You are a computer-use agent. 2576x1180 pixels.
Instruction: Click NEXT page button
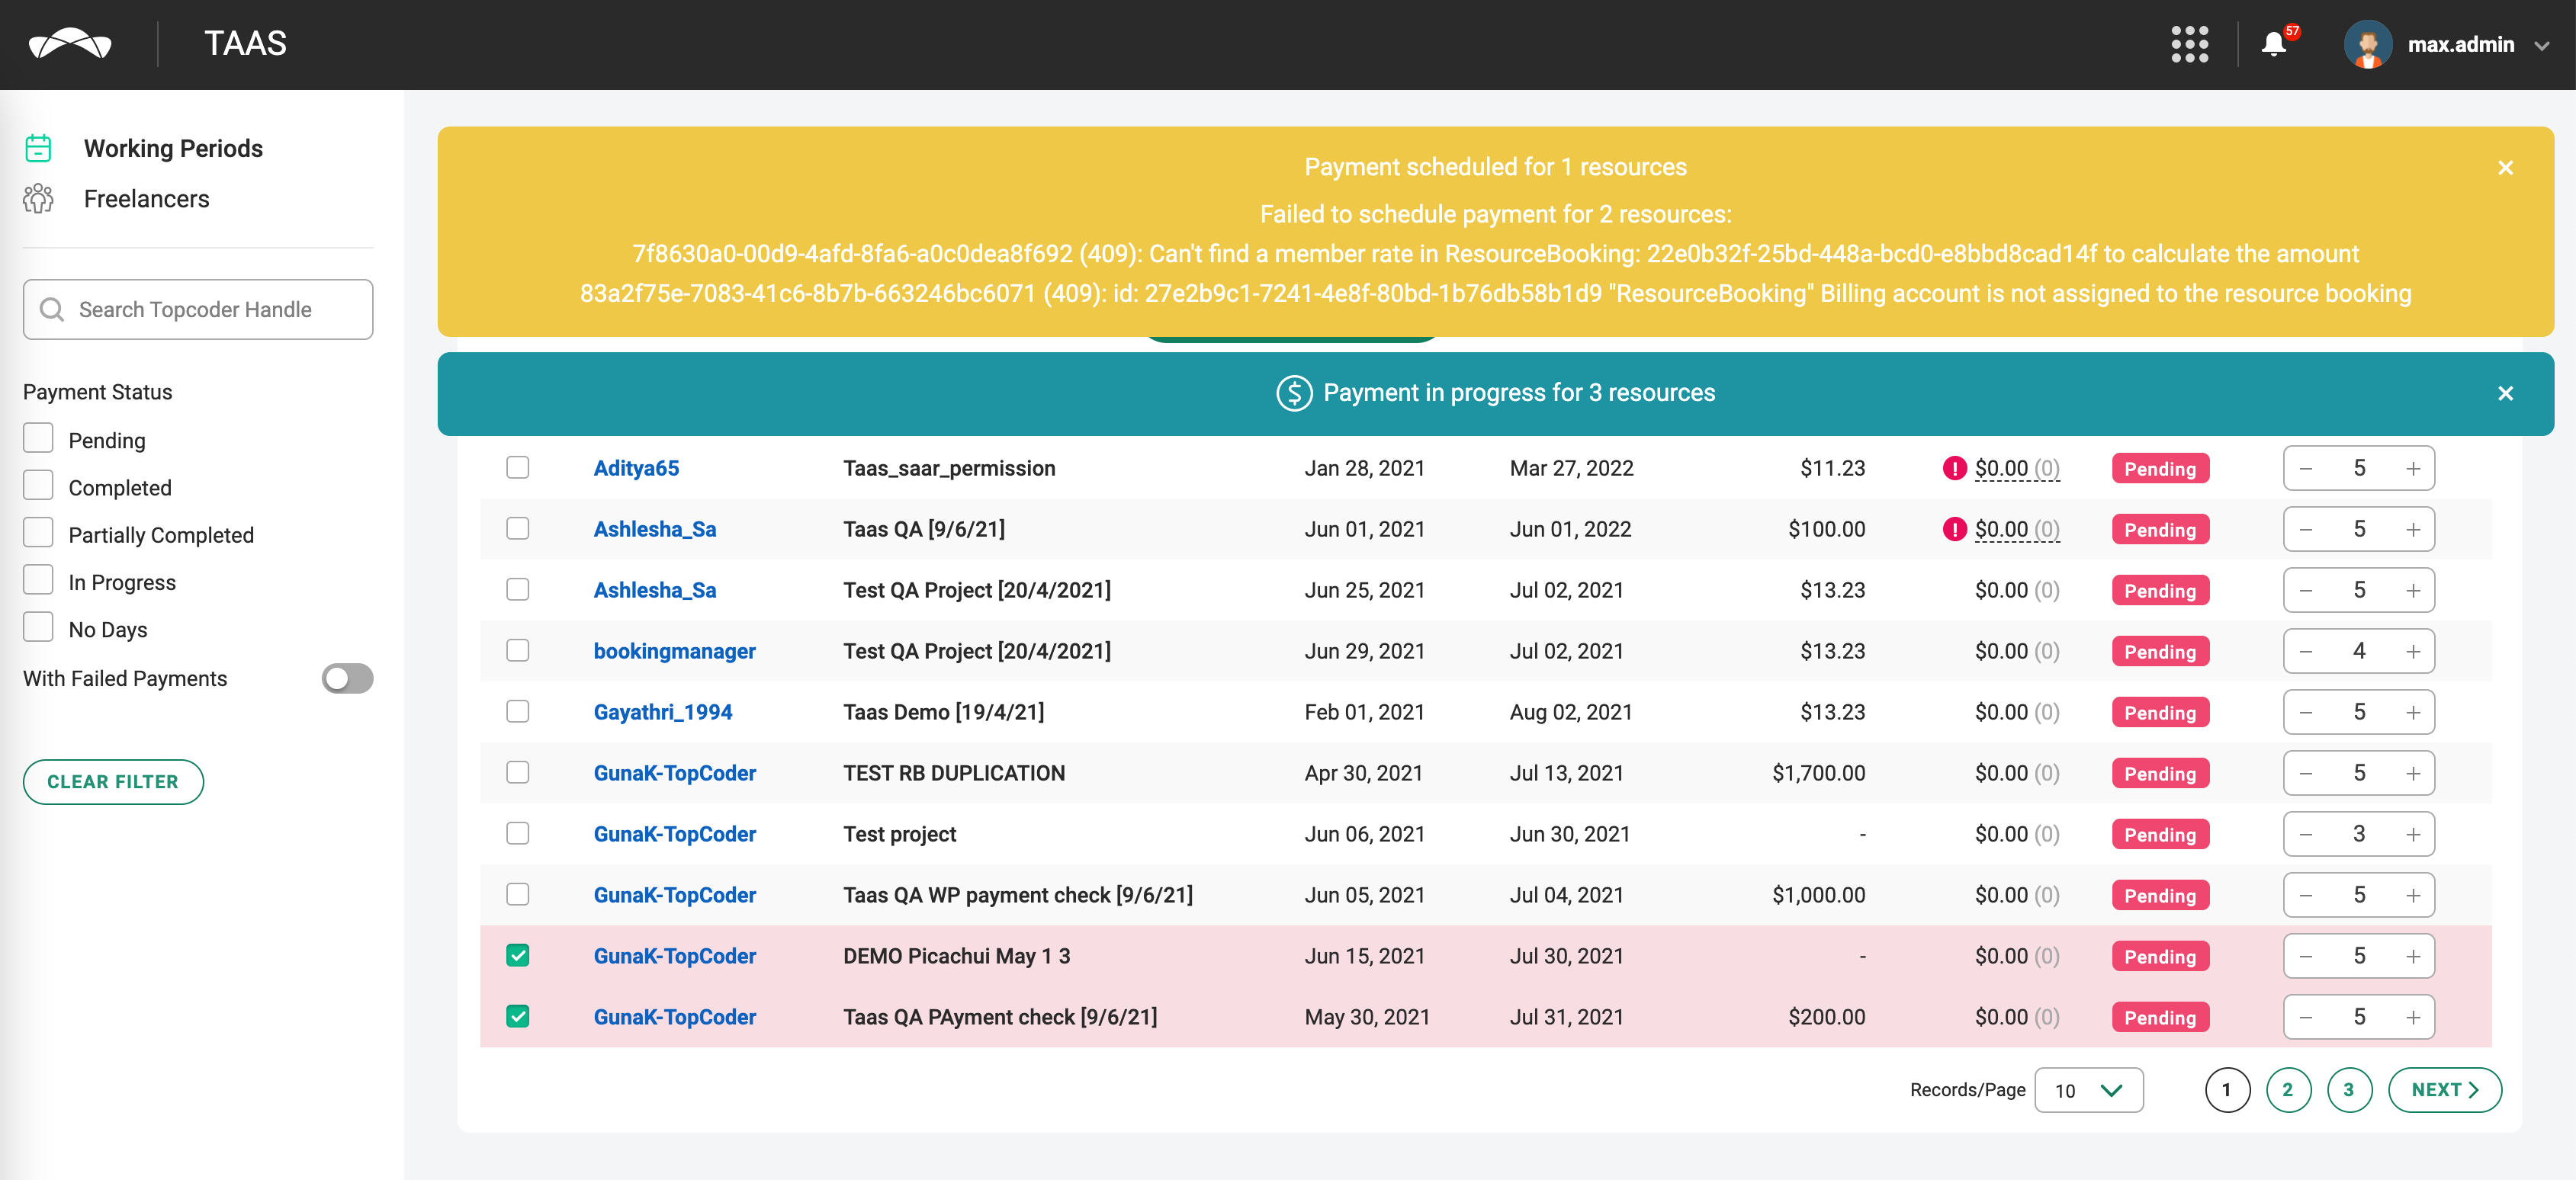click(2444, 1091)
